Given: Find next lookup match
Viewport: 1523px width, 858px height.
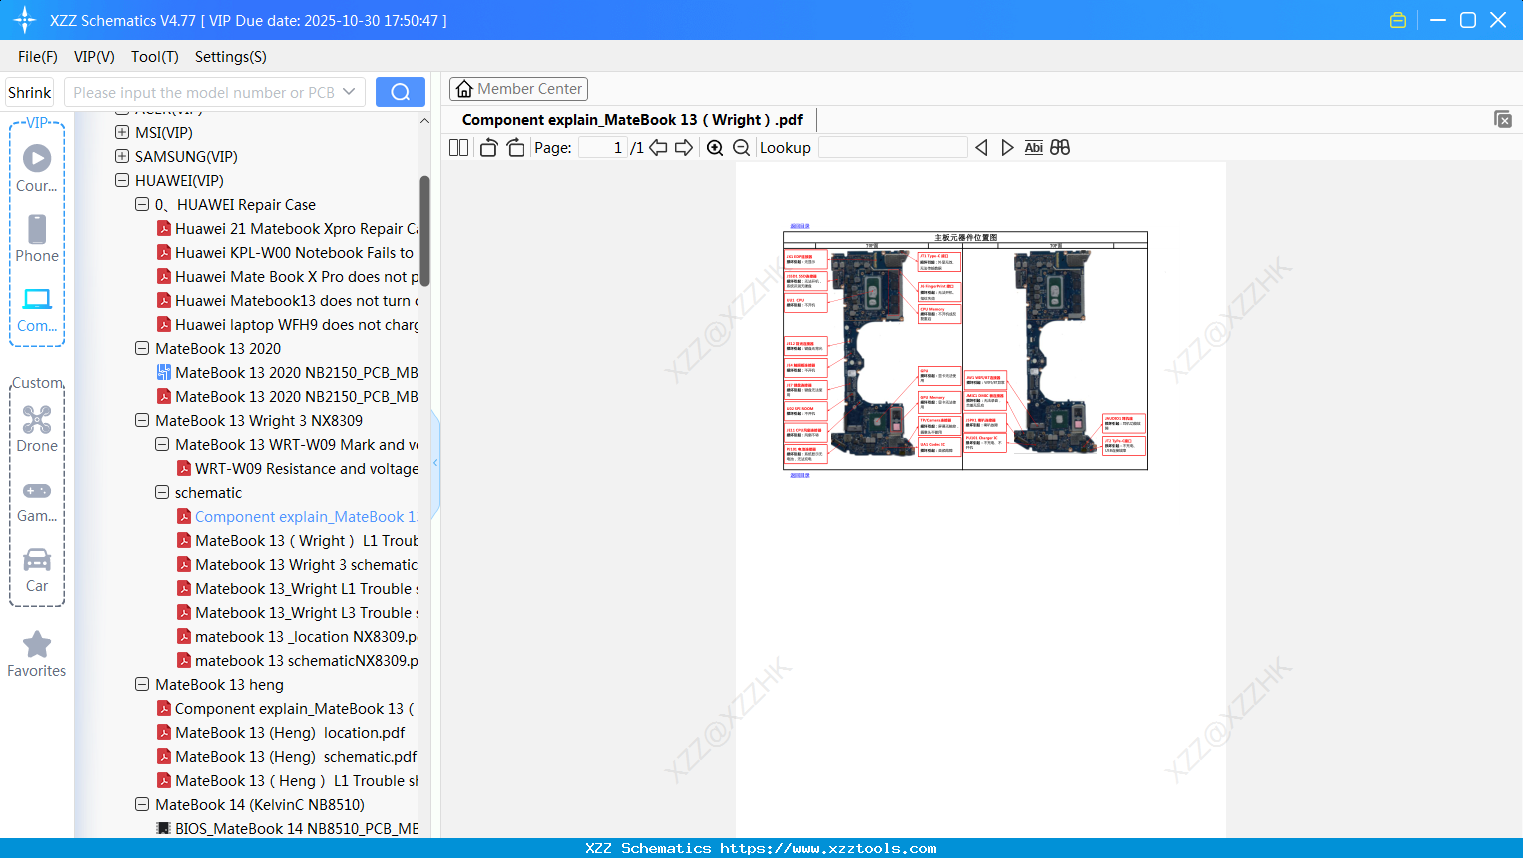Looking at the screenshot, I should coord(1007,148).
